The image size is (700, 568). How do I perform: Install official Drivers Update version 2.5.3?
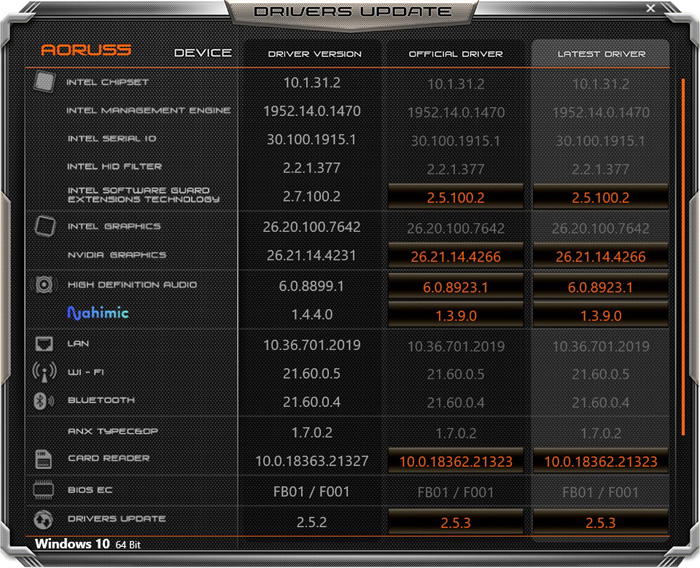pyautogui.click(x=456, y=522)
